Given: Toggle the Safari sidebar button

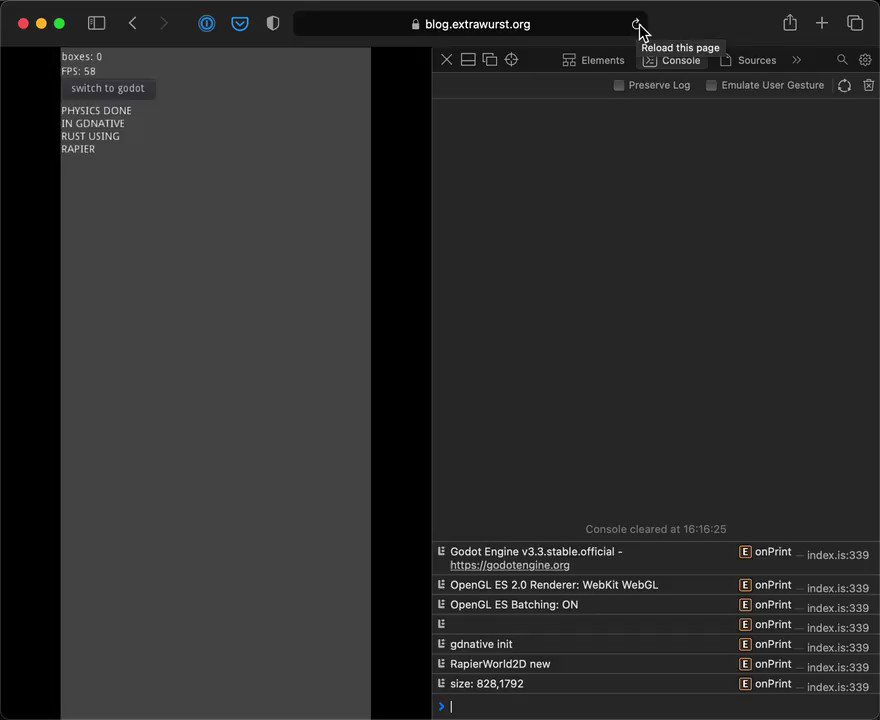Looking at the screenshot, I should tap(96, 23).
